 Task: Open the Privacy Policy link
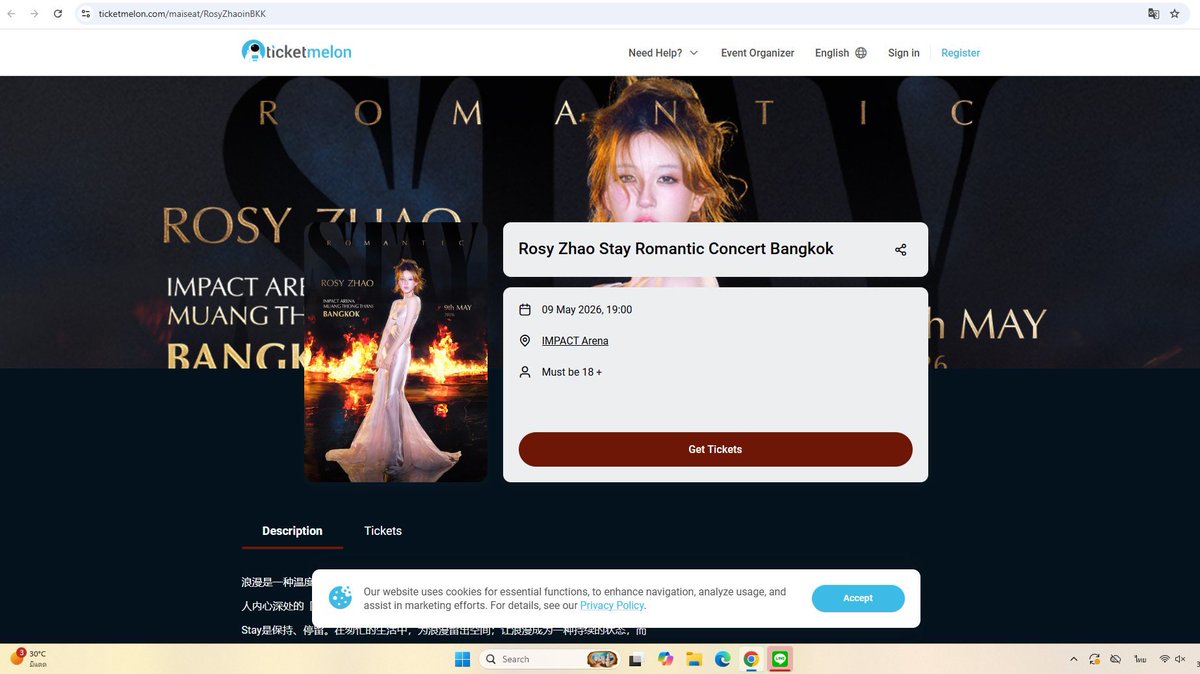click(x=612, y=605)
